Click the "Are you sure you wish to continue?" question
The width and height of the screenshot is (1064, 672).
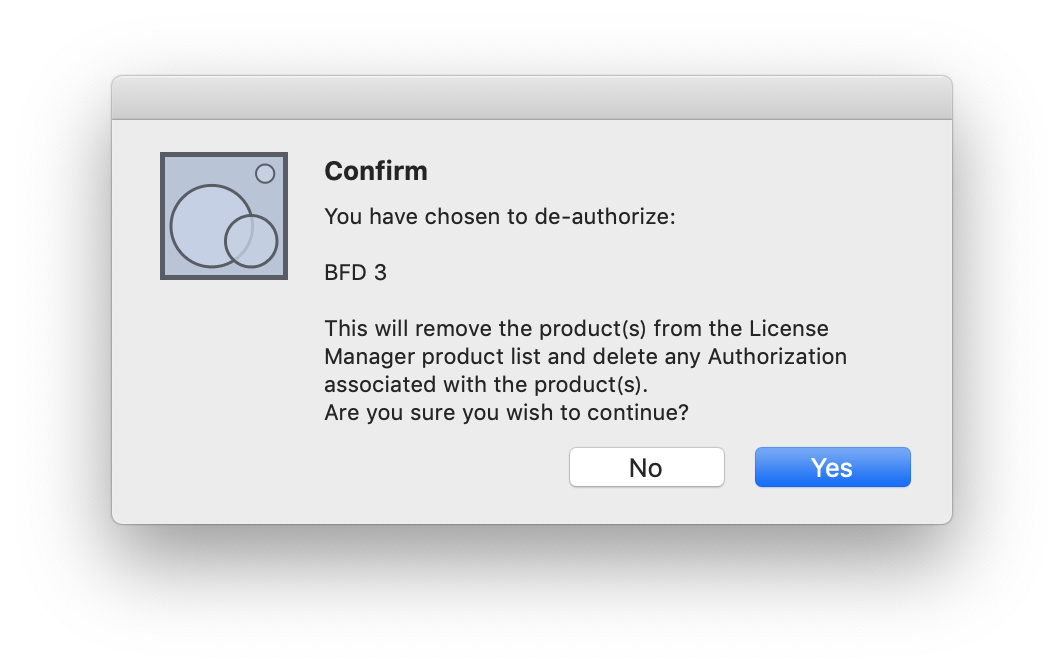506,412
